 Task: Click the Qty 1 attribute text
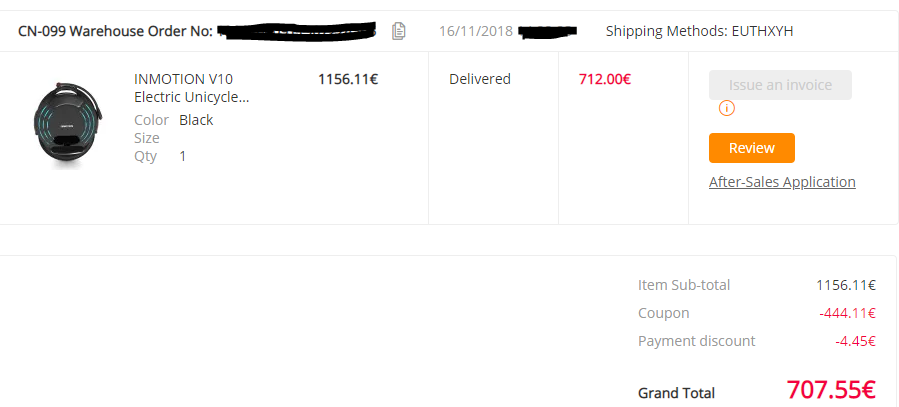click(160, 156)
